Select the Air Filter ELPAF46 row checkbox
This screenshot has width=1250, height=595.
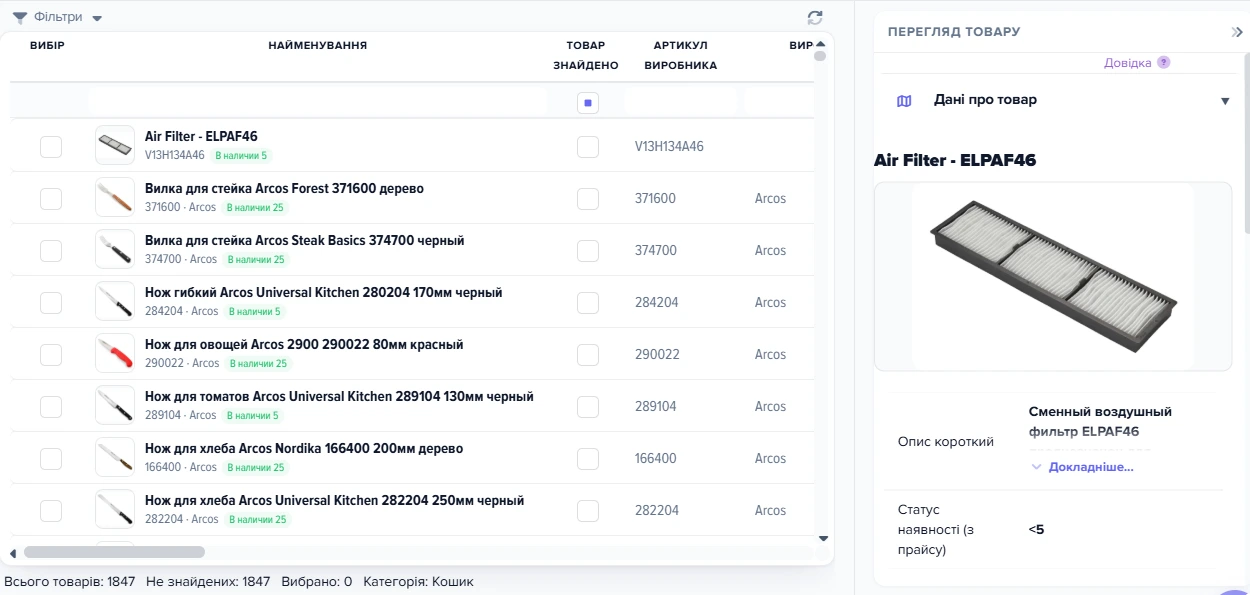[51, 147]
